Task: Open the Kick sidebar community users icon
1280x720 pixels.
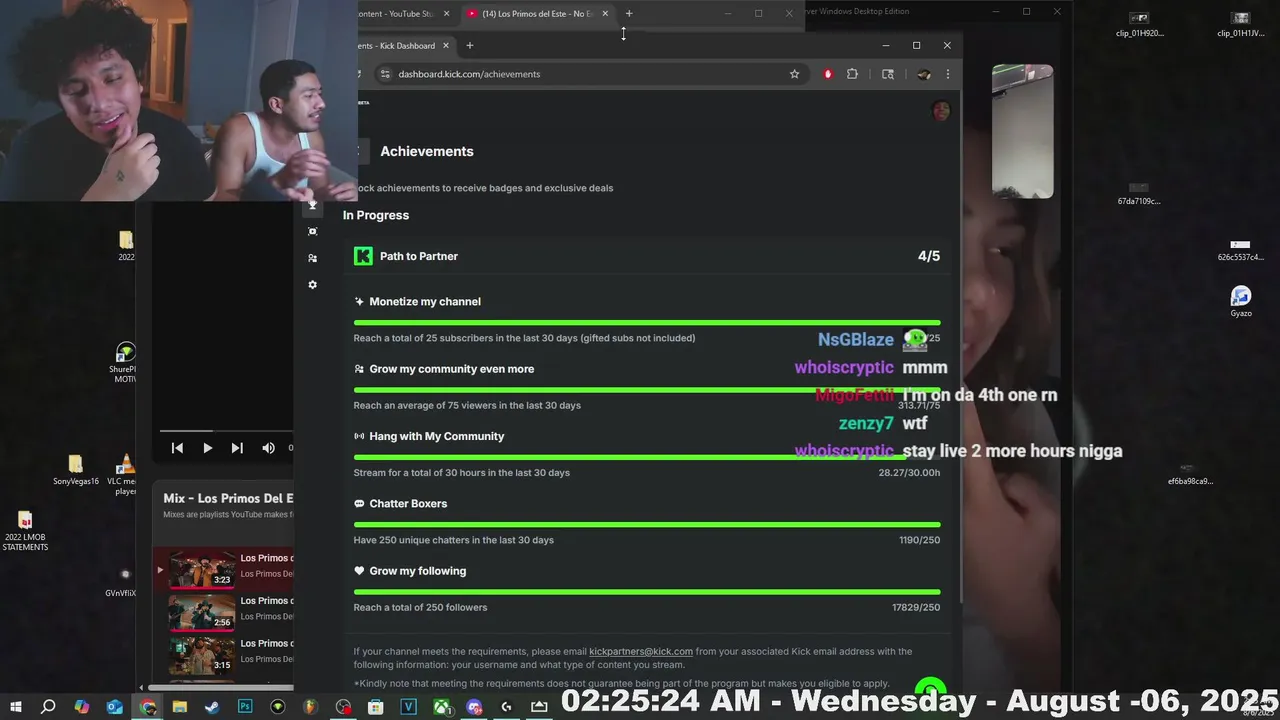Action: click(312, 258)
